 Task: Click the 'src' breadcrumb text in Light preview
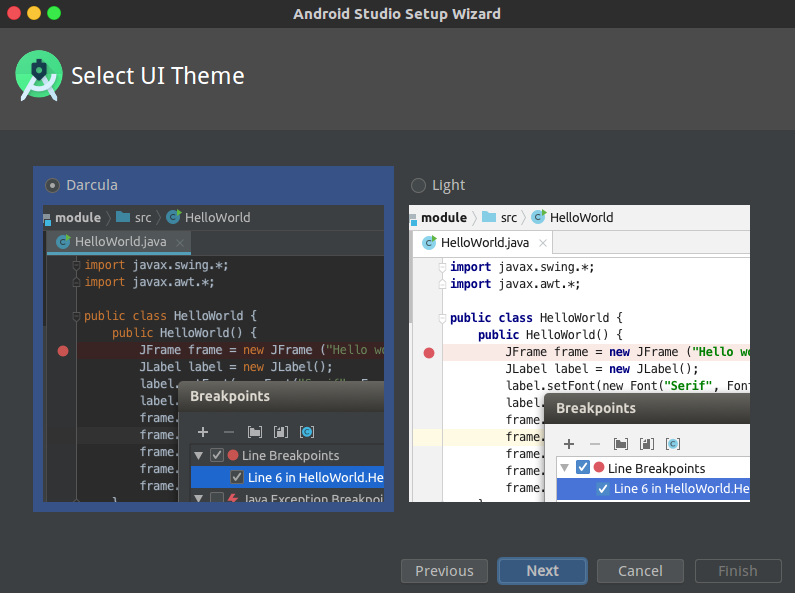(x=509, y=218)
